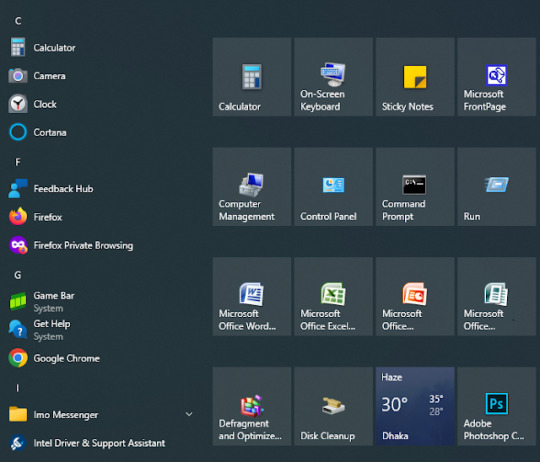540x462 pixels.
Task: Launch Disk Cleanup tile
Action: tap(333, 406)
